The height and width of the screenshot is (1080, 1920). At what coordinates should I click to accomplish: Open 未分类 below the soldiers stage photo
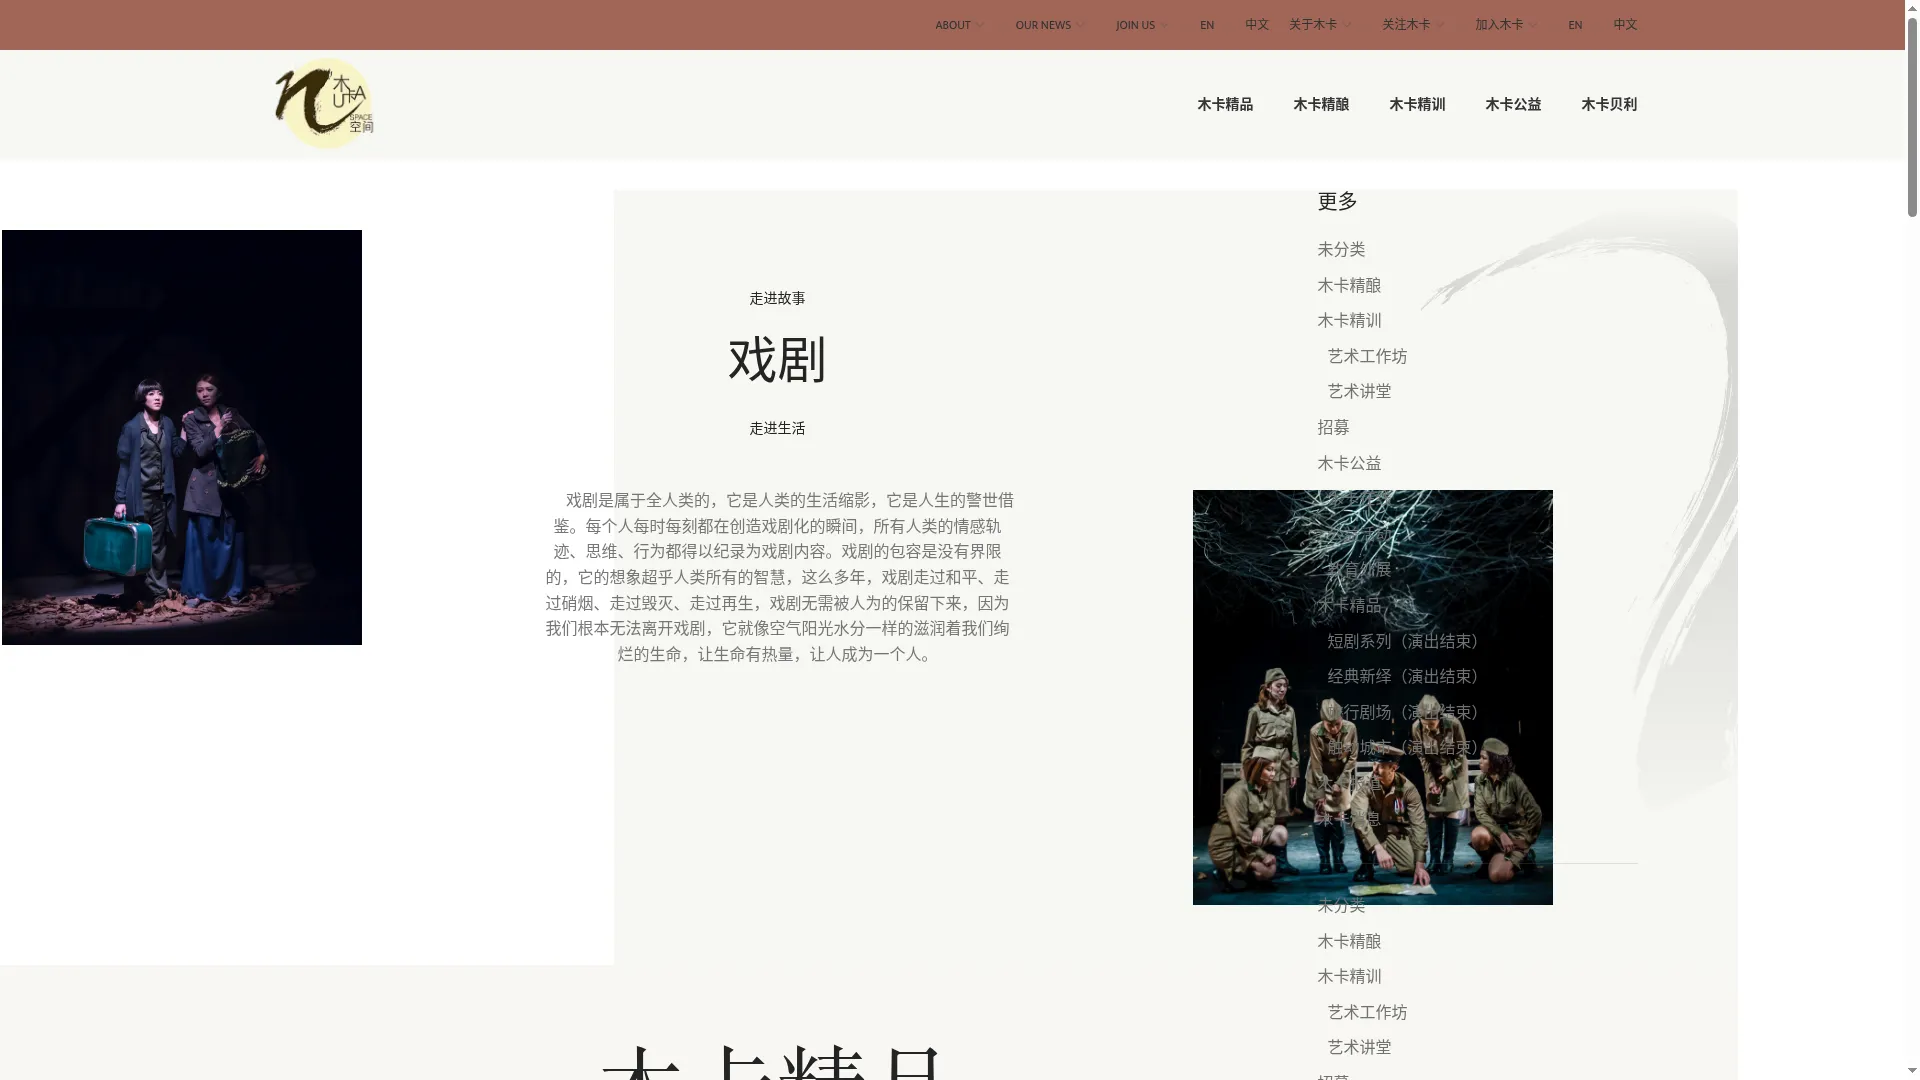1341,906
